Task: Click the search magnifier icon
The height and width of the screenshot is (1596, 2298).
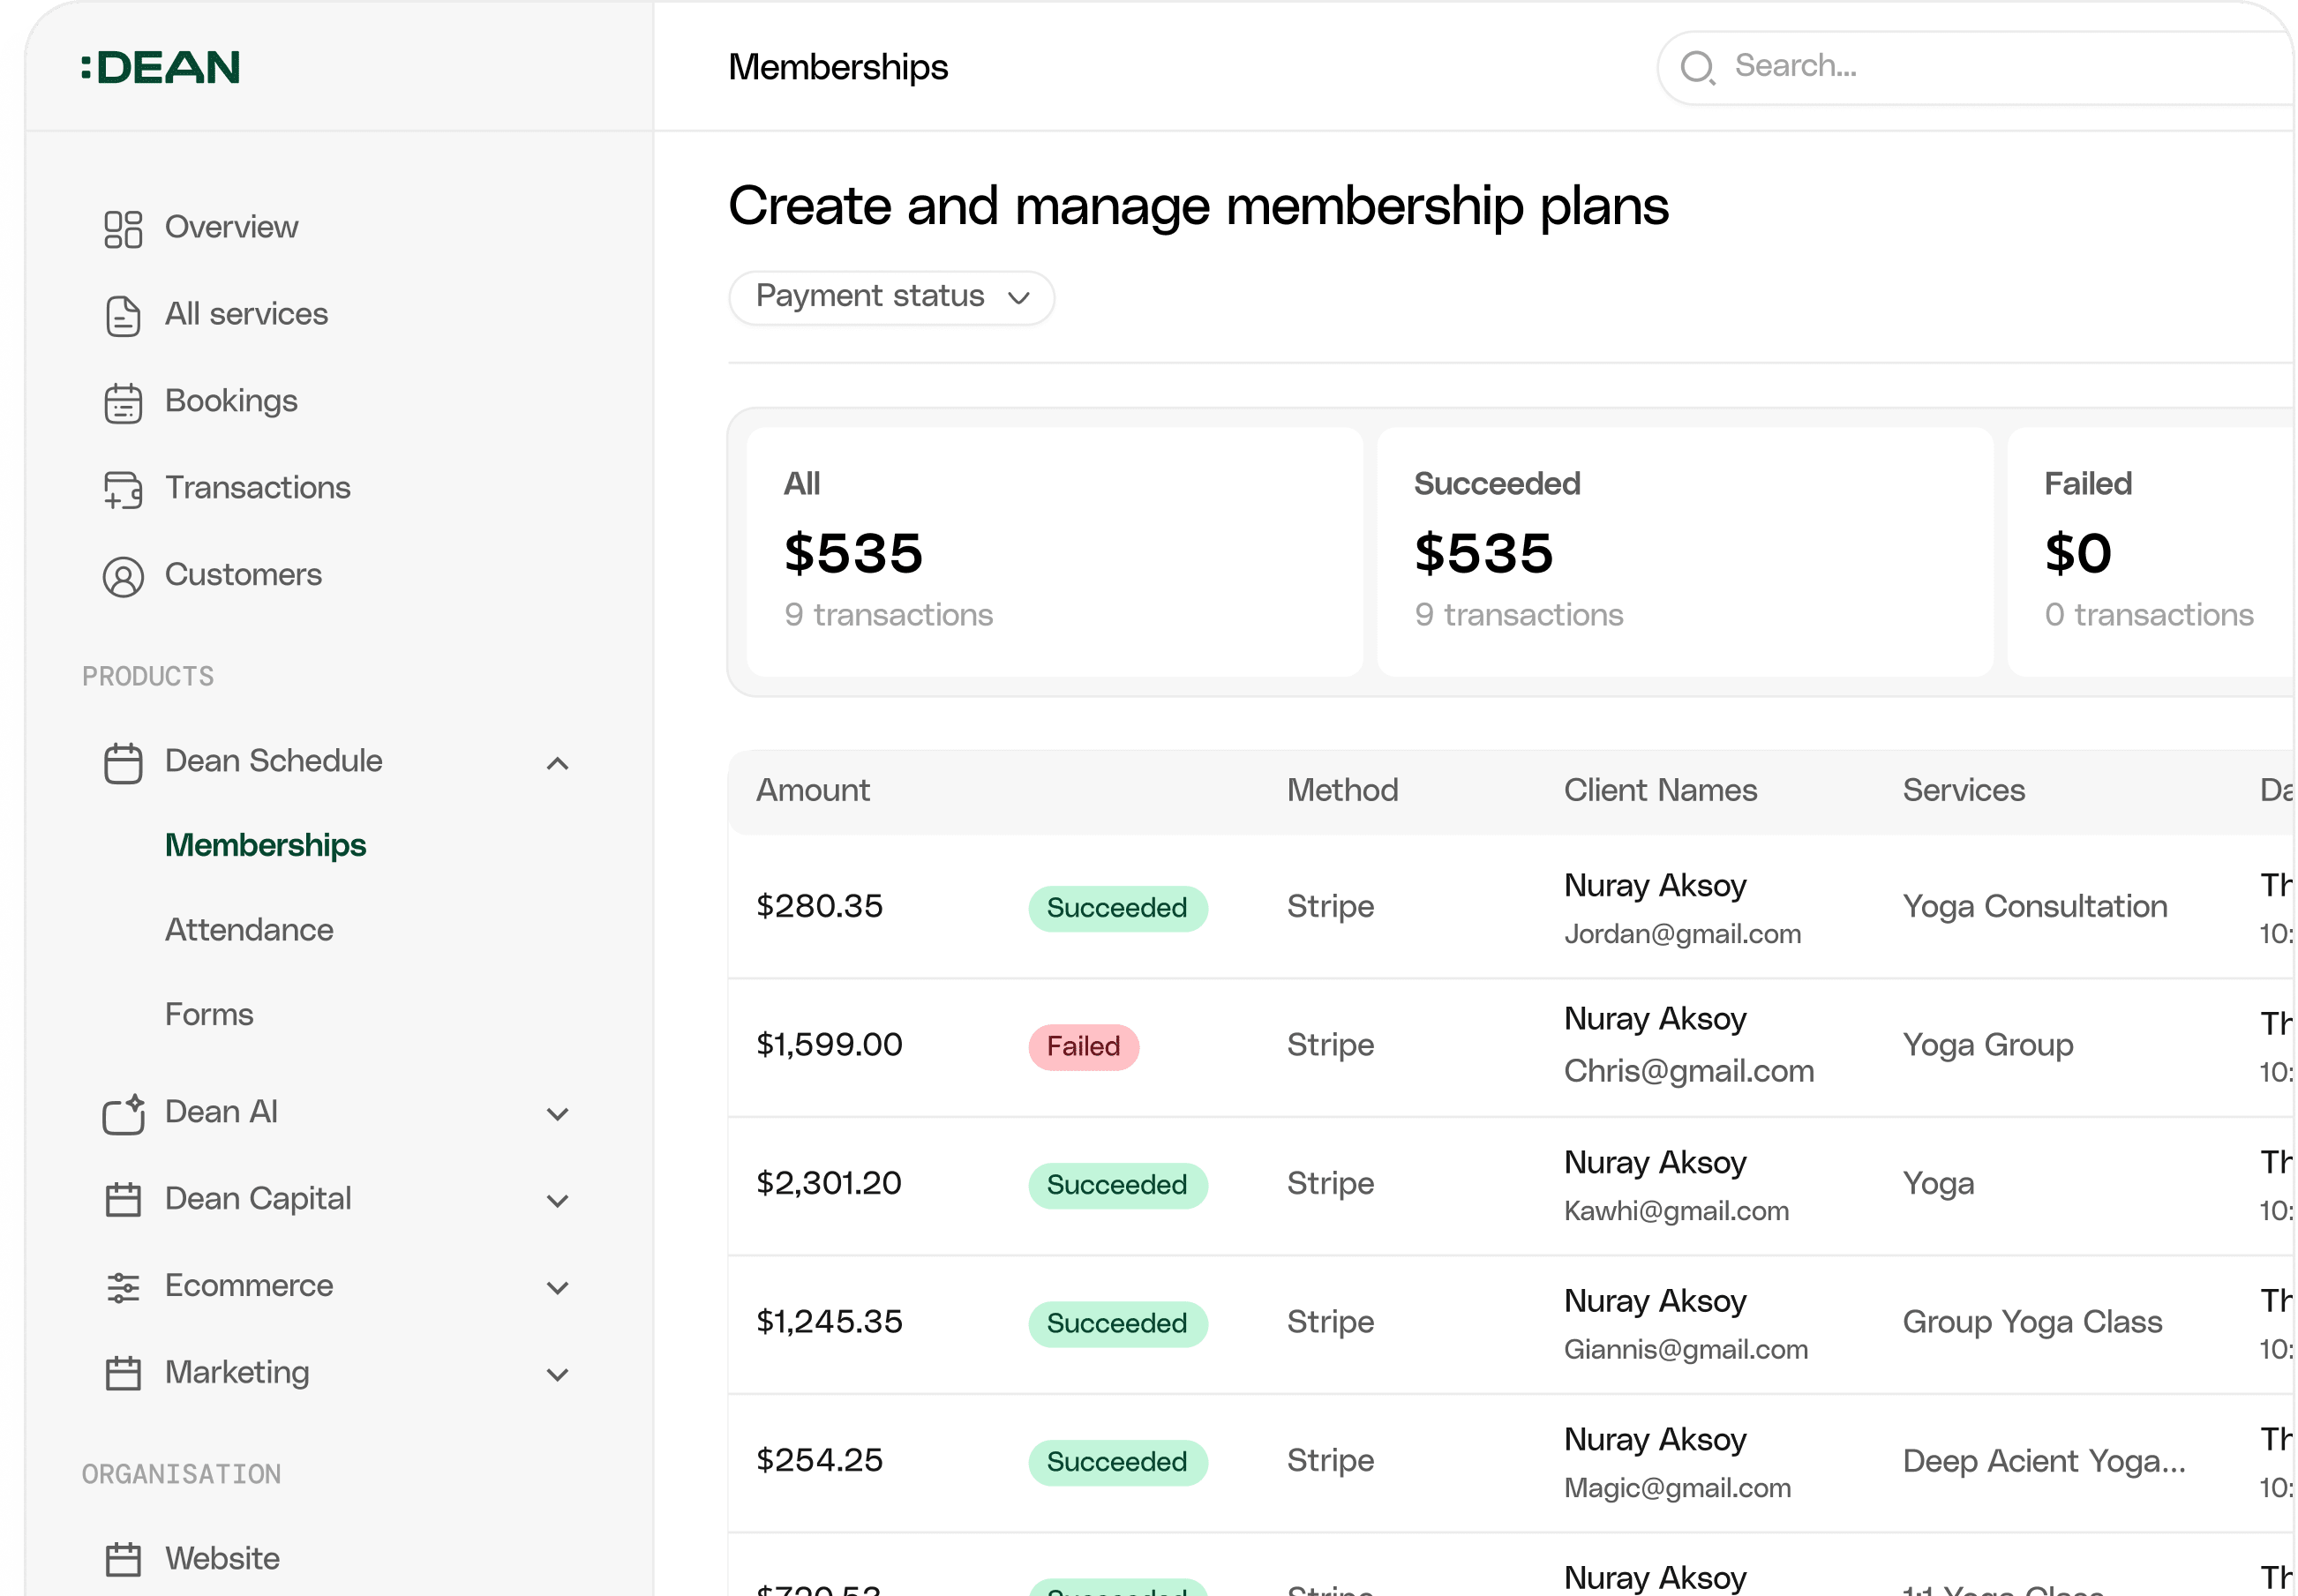Action: (1697, 67)
